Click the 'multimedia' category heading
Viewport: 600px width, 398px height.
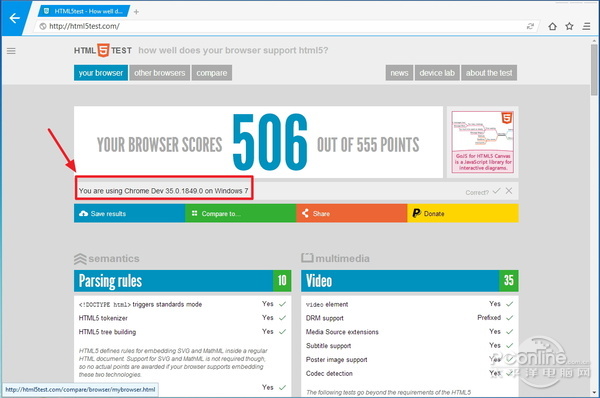[x=336, y=258]
